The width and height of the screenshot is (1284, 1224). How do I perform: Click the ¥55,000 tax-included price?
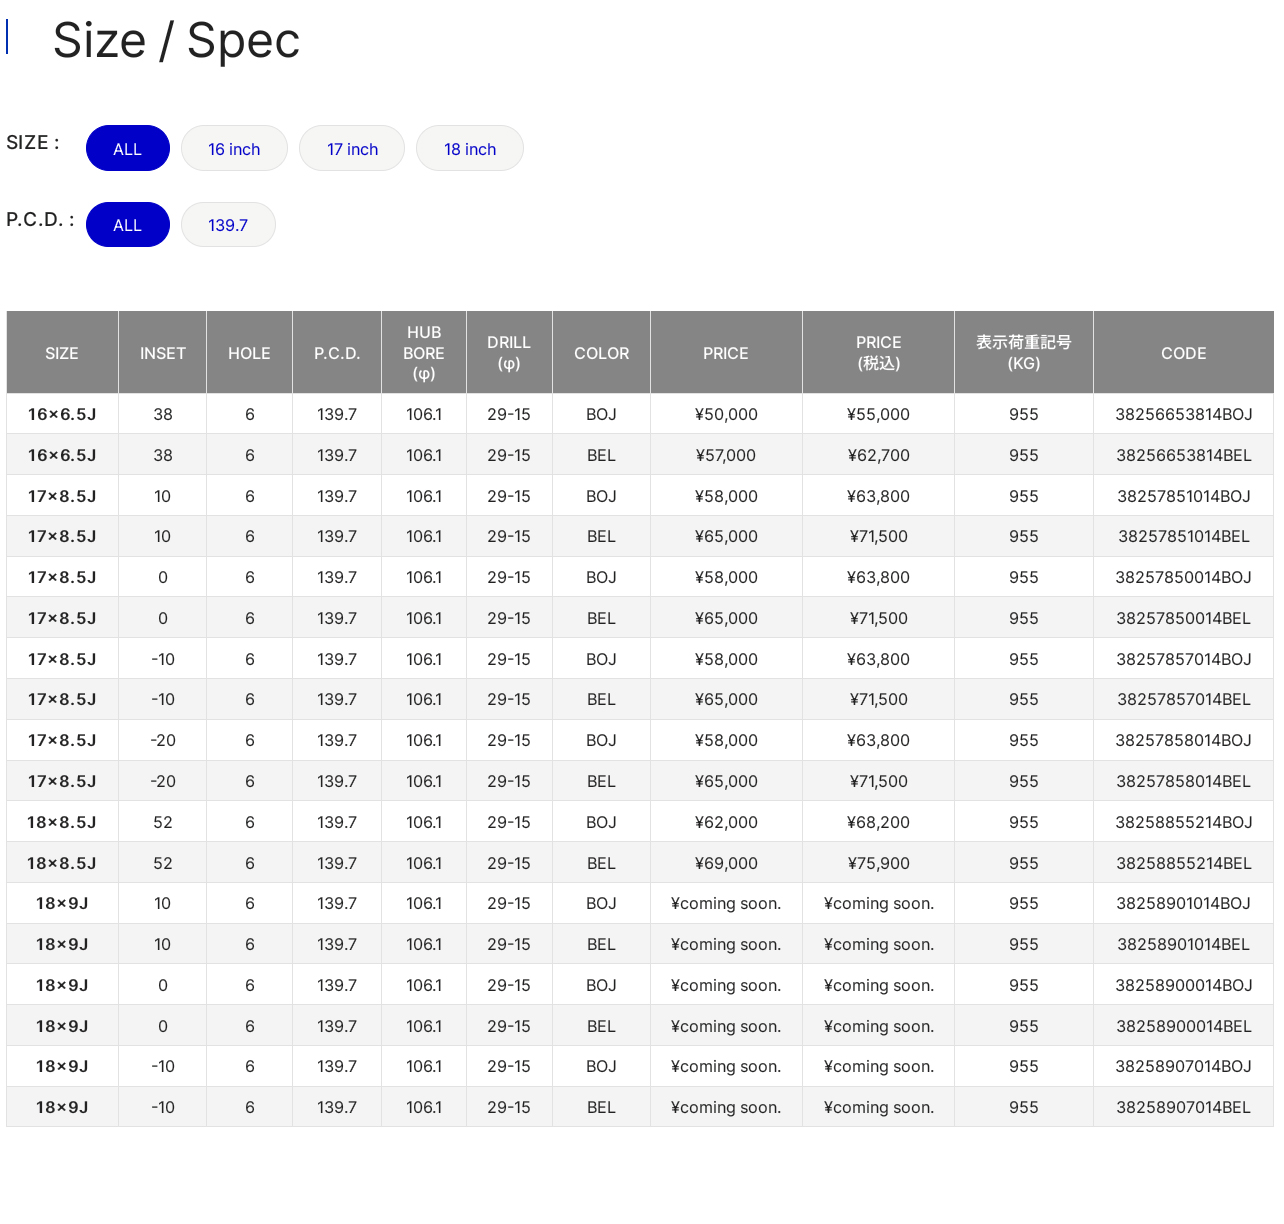[879, 414]
